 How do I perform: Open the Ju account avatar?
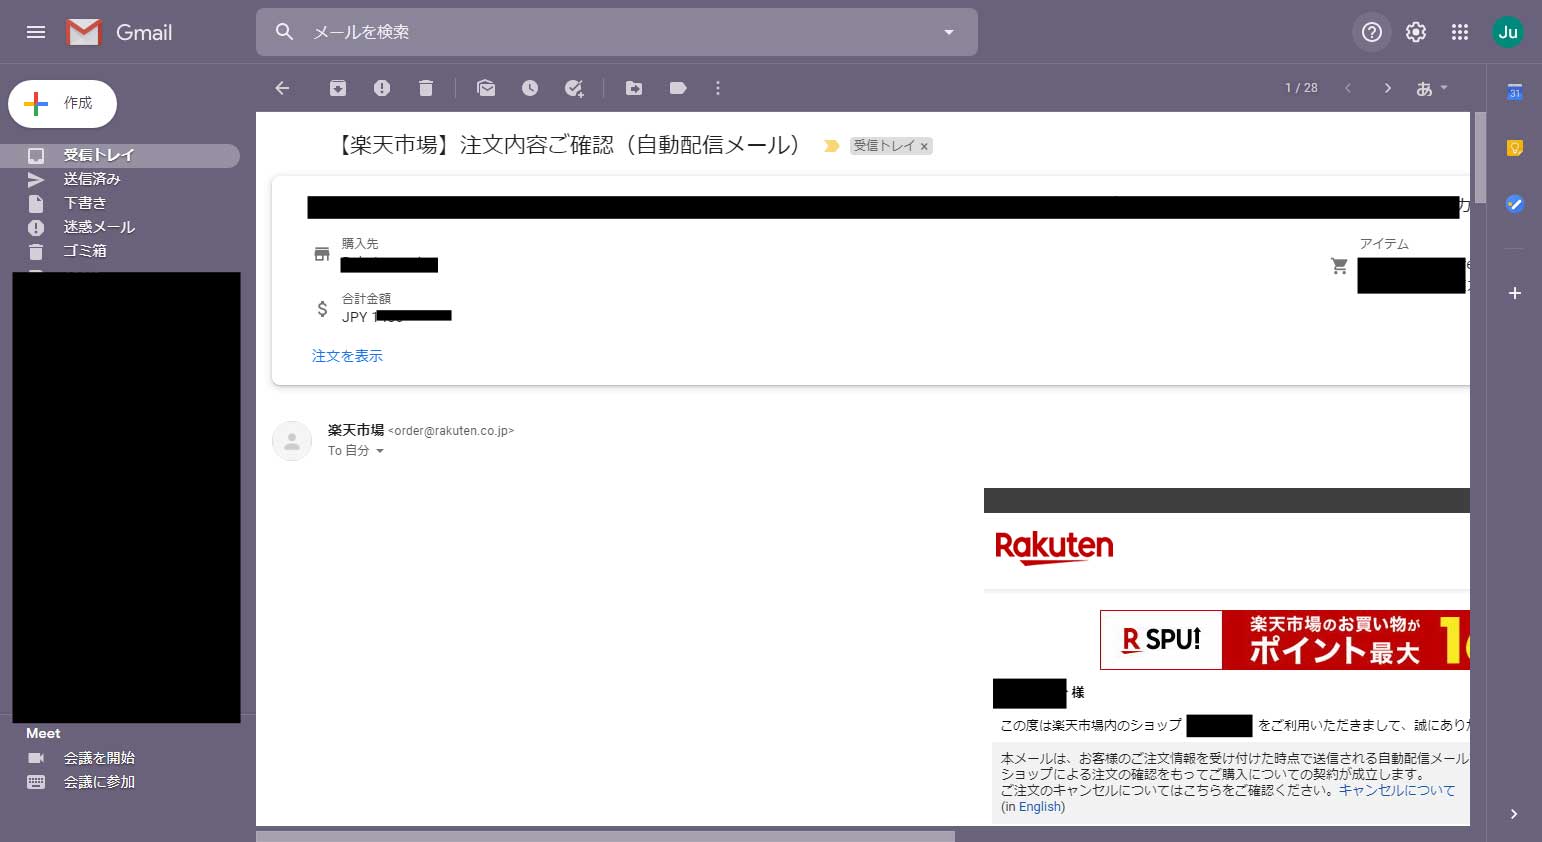[1508, 32]
